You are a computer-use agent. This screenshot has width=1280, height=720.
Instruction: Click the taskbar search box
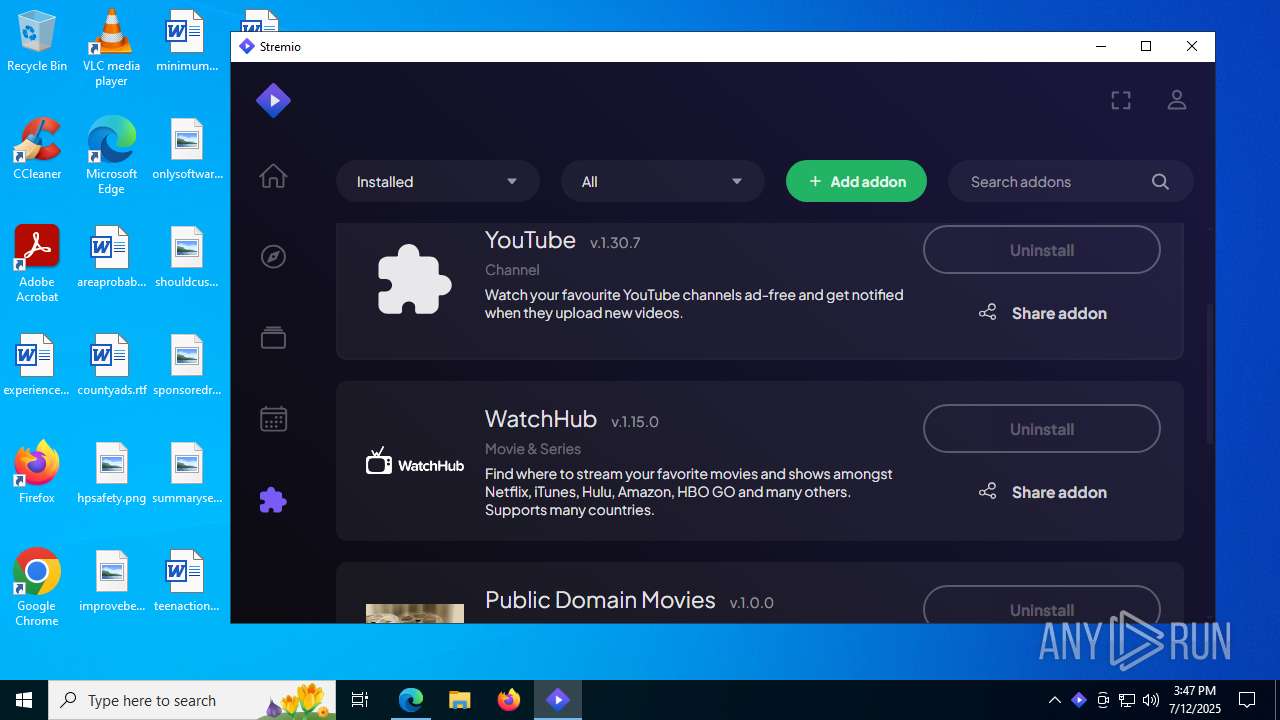pyautogui.click(x=192, y=700)
